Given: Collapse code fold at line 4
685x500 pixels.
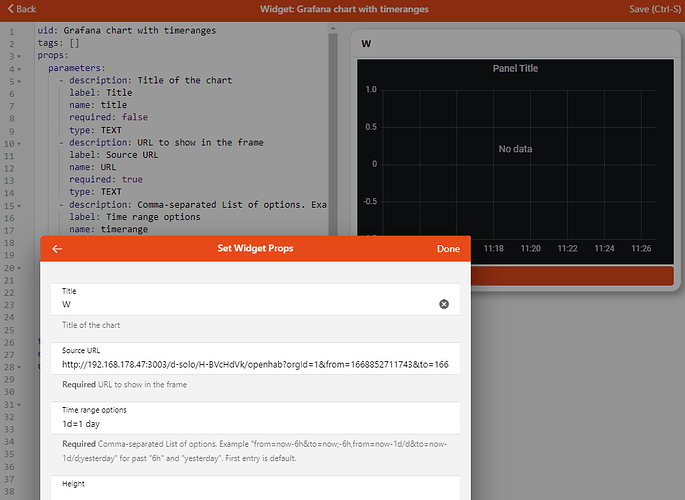Looking at the screenshot, I should click(x=19, y=69).
